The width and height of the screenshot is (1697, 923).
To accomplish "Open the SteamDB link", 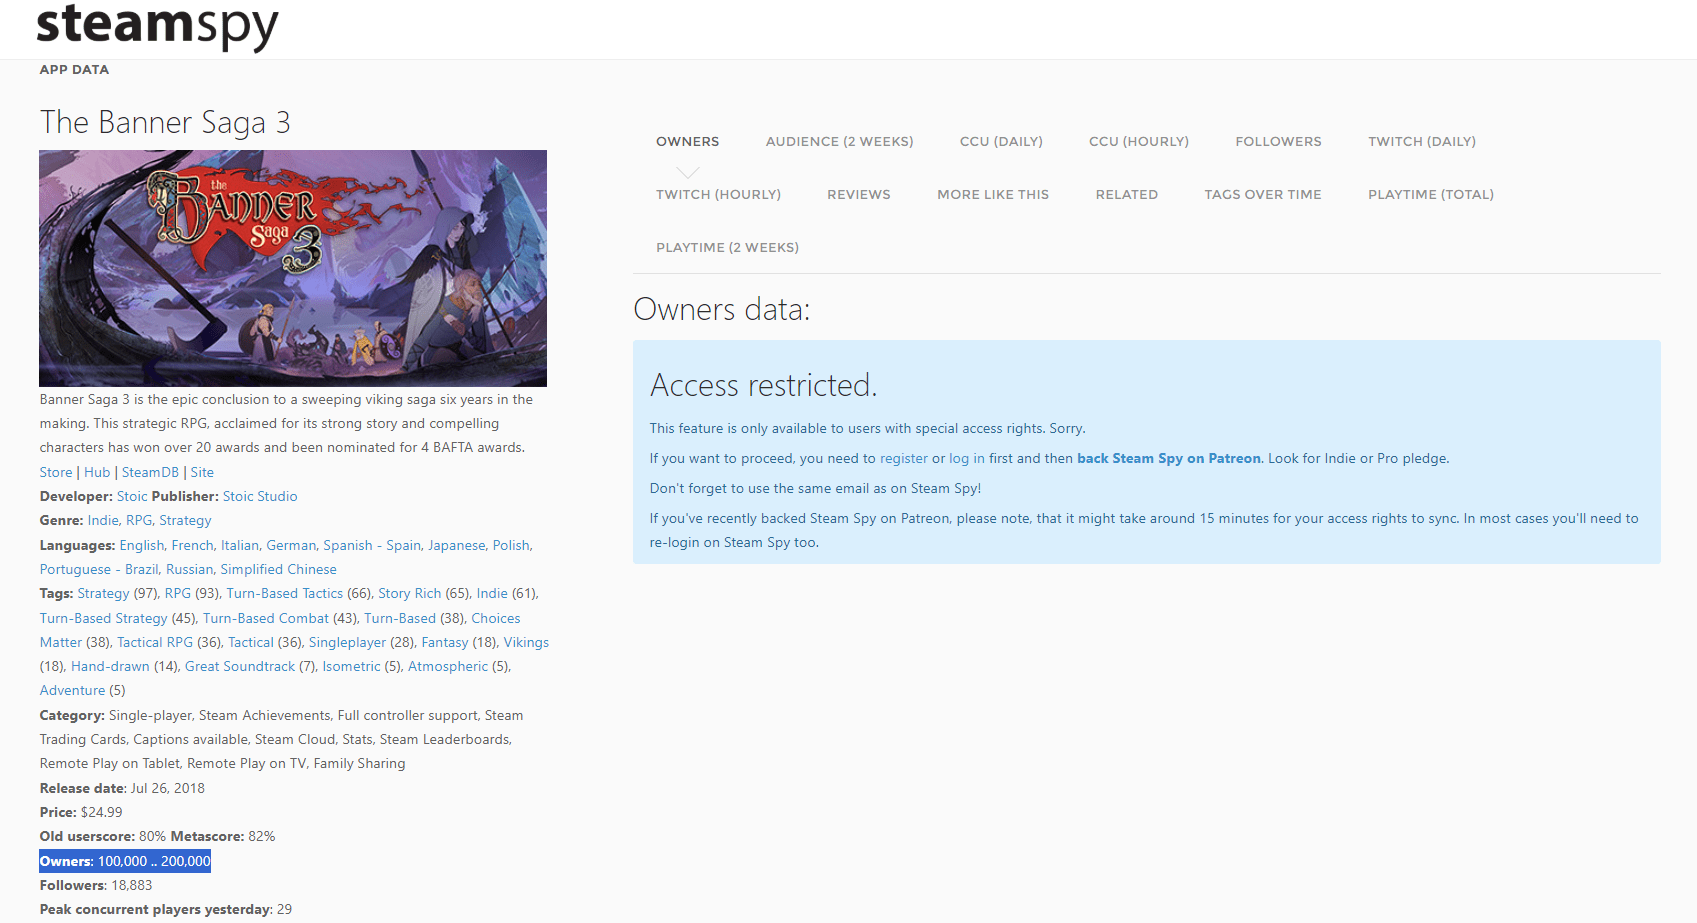I will [x=150, y=473].
